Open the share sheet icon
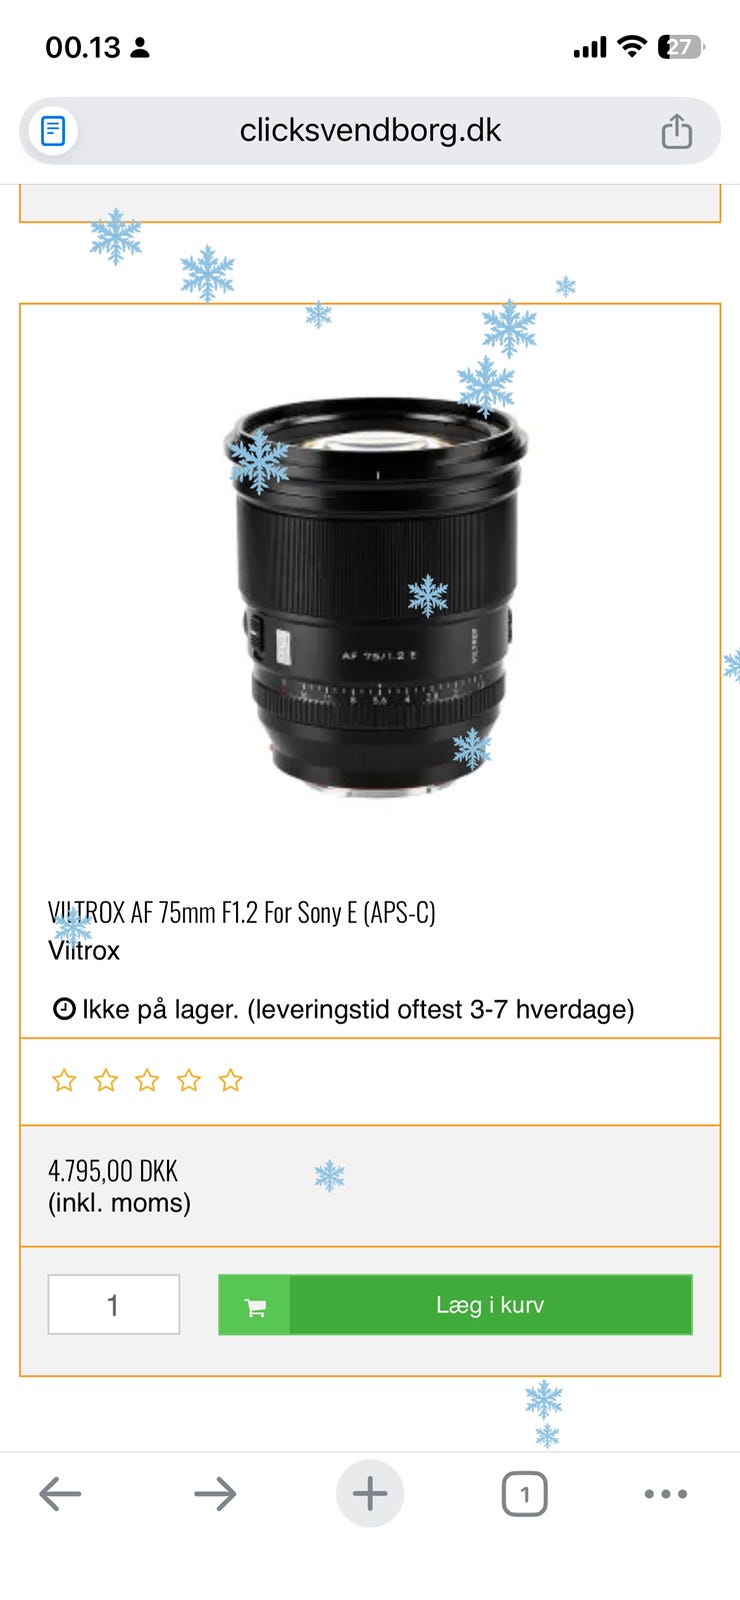The image size is (740, 1600). (677, 131)
